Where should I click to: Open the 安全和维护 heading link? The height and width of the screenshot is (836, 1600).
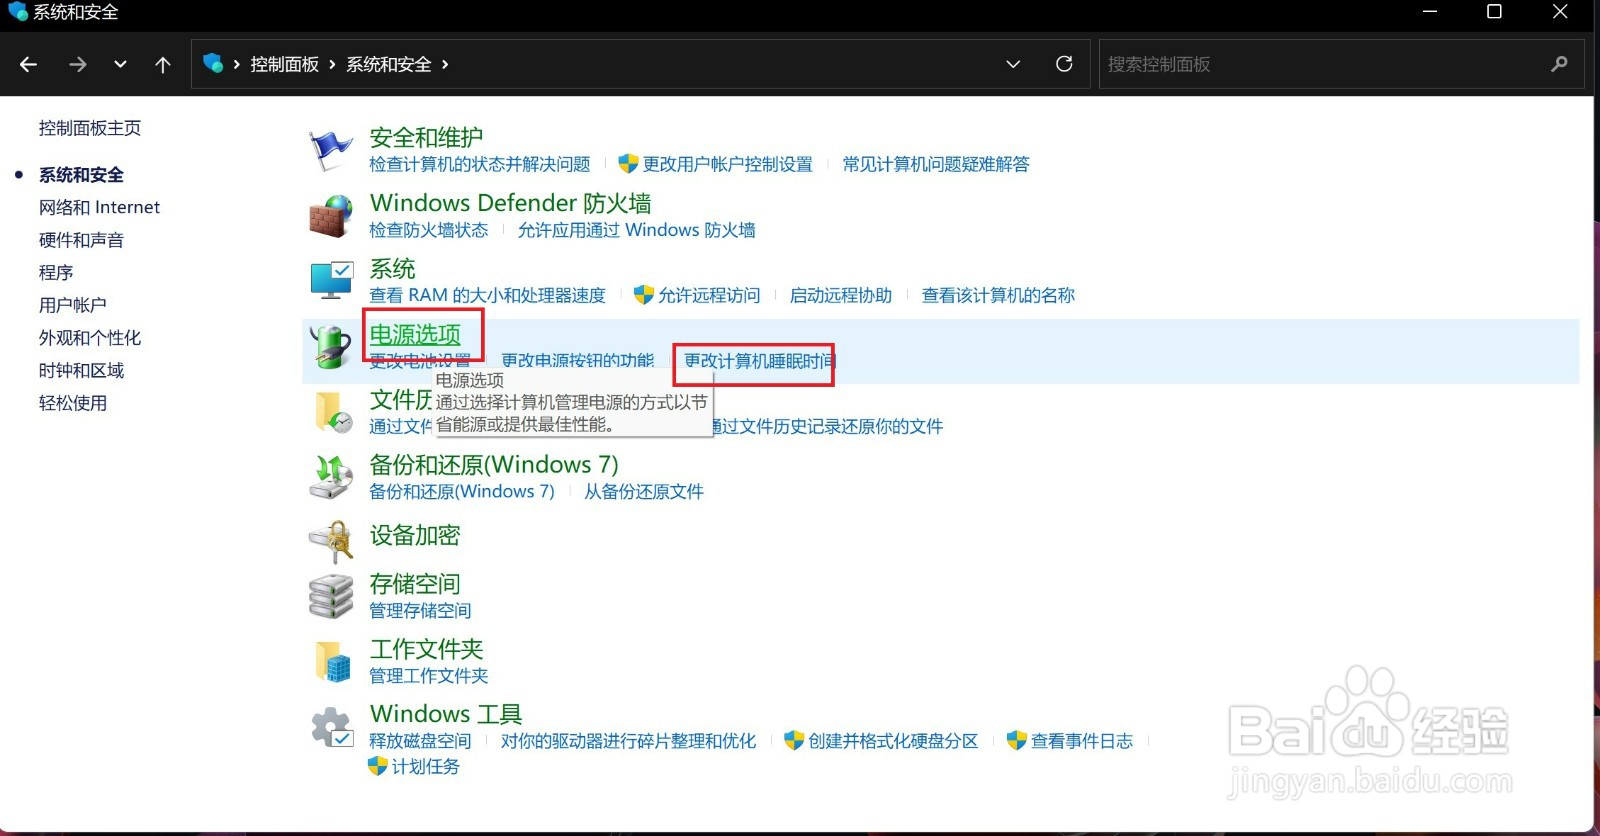click(x=426, y=137)
